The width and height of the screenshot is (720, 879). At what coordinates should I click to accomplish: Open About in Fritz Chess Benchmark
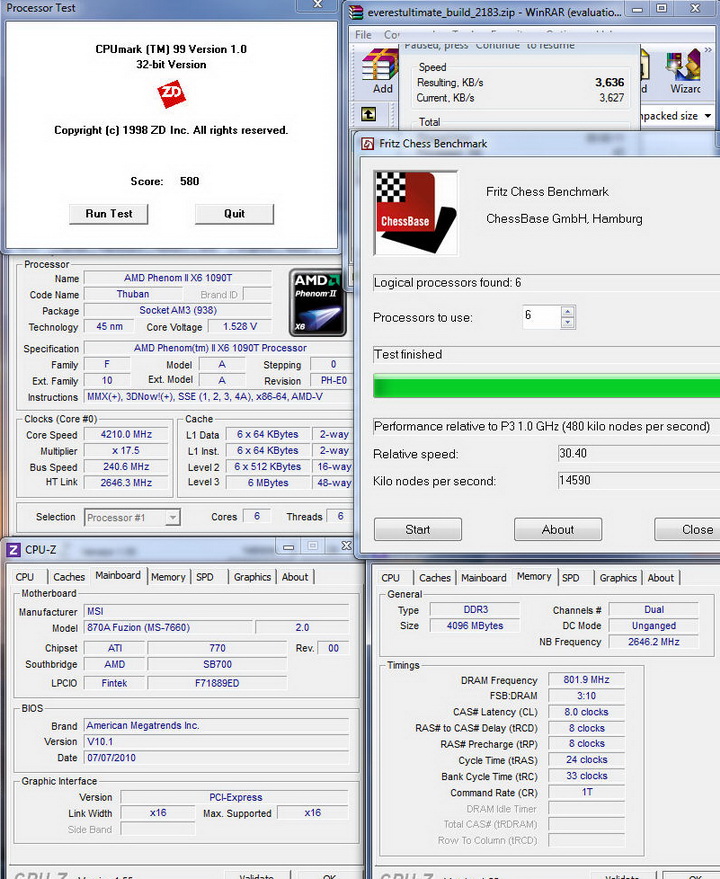point(558,529)
